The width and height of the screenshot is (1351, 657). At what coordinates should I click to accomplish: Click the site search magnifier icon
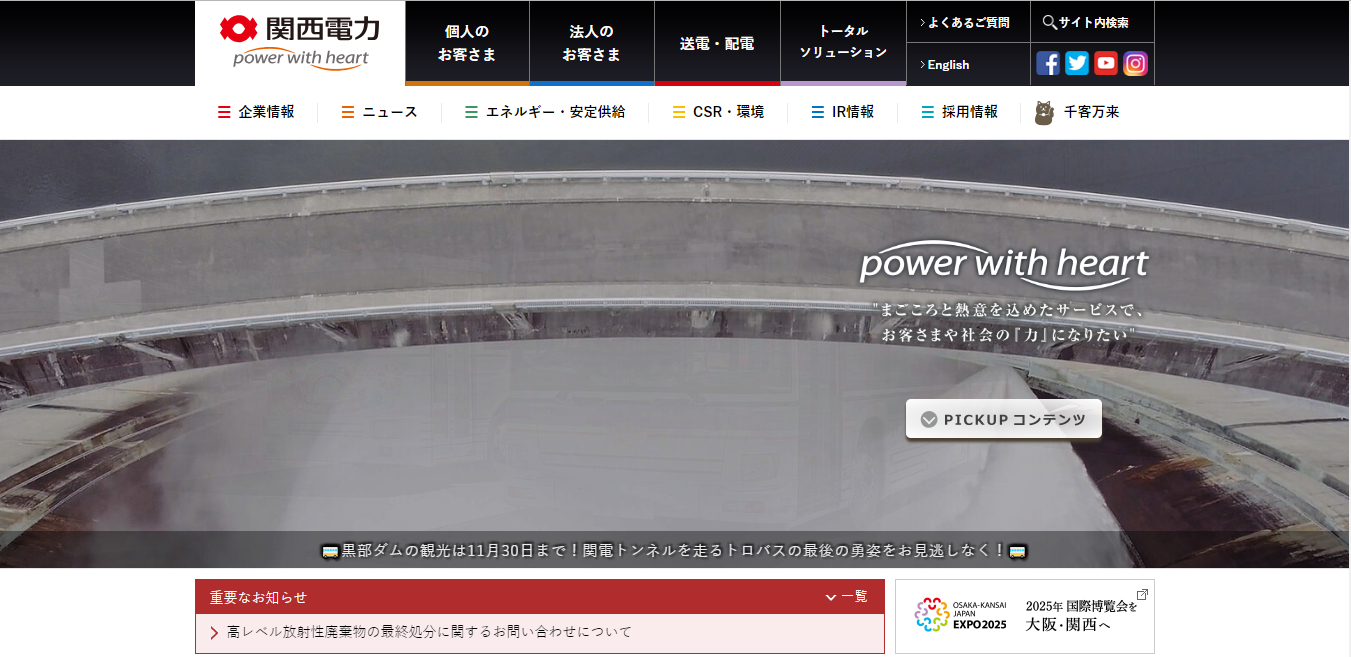pyautogui.click(x=1049, y=22)
